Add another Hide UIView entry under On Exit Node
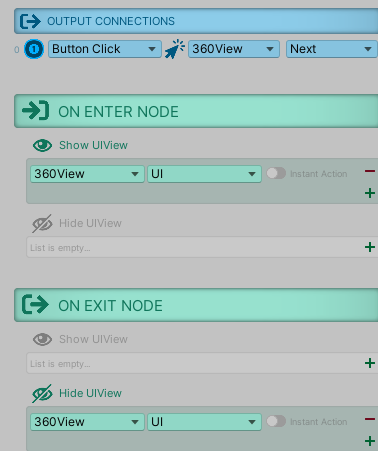 pyautogui.click(x=370, y=441)
